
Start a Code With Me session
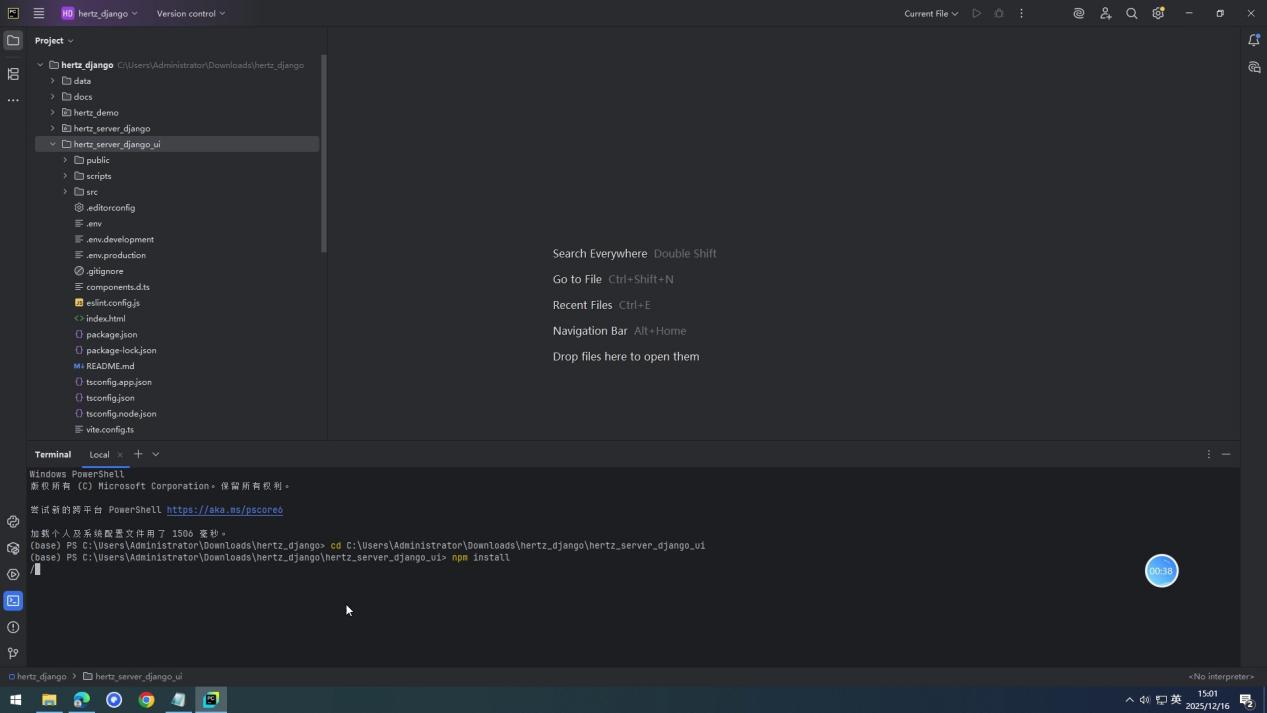1104,13
